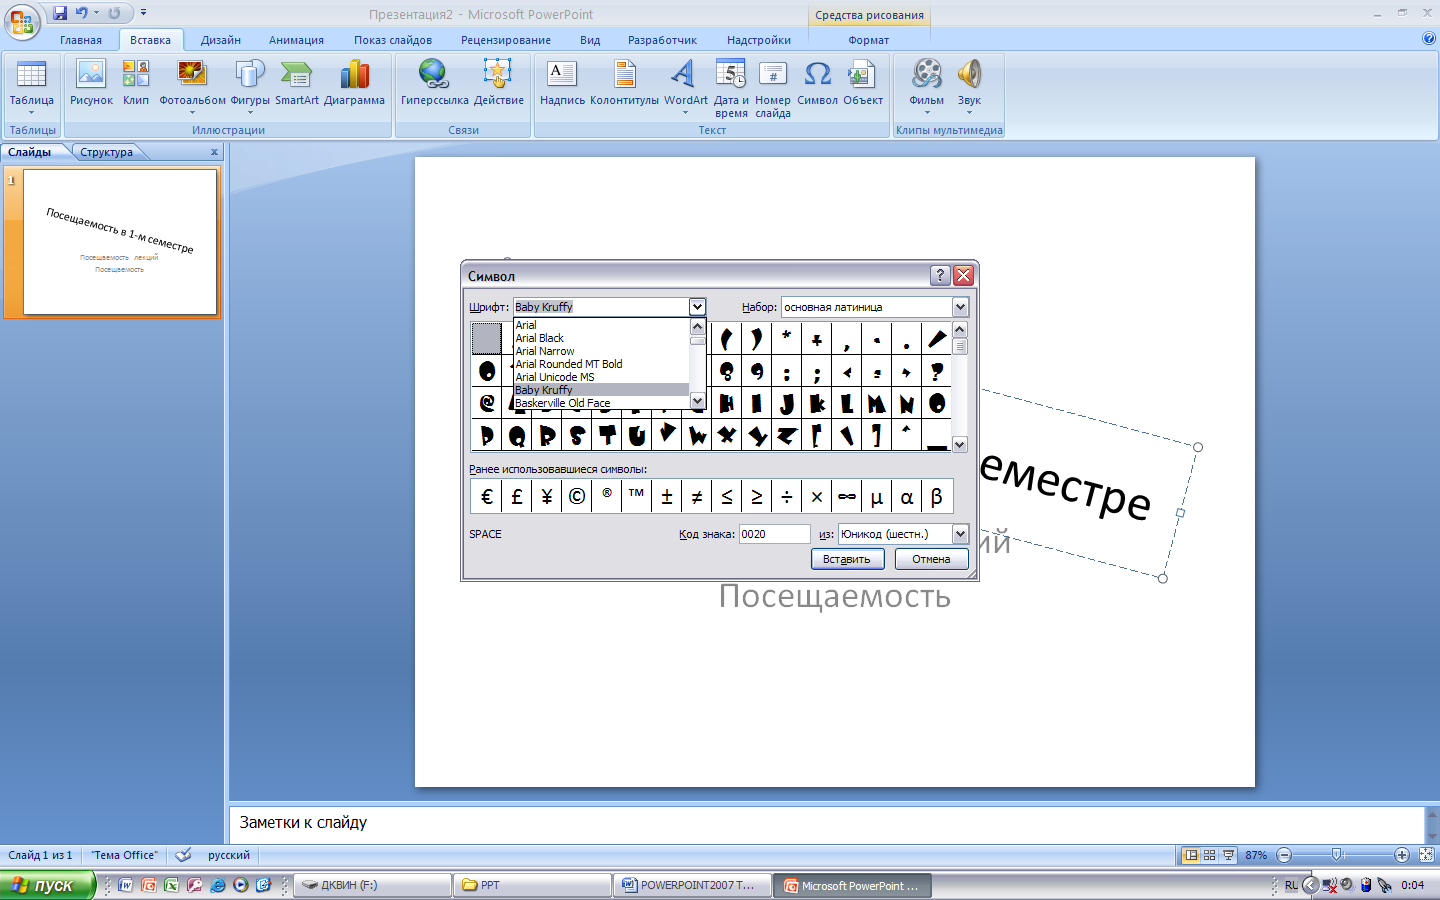Click the Гиперссылка hyperlink icon
Image resolution: width=1440 pixels, height=900 pixels.
[434, 84]
